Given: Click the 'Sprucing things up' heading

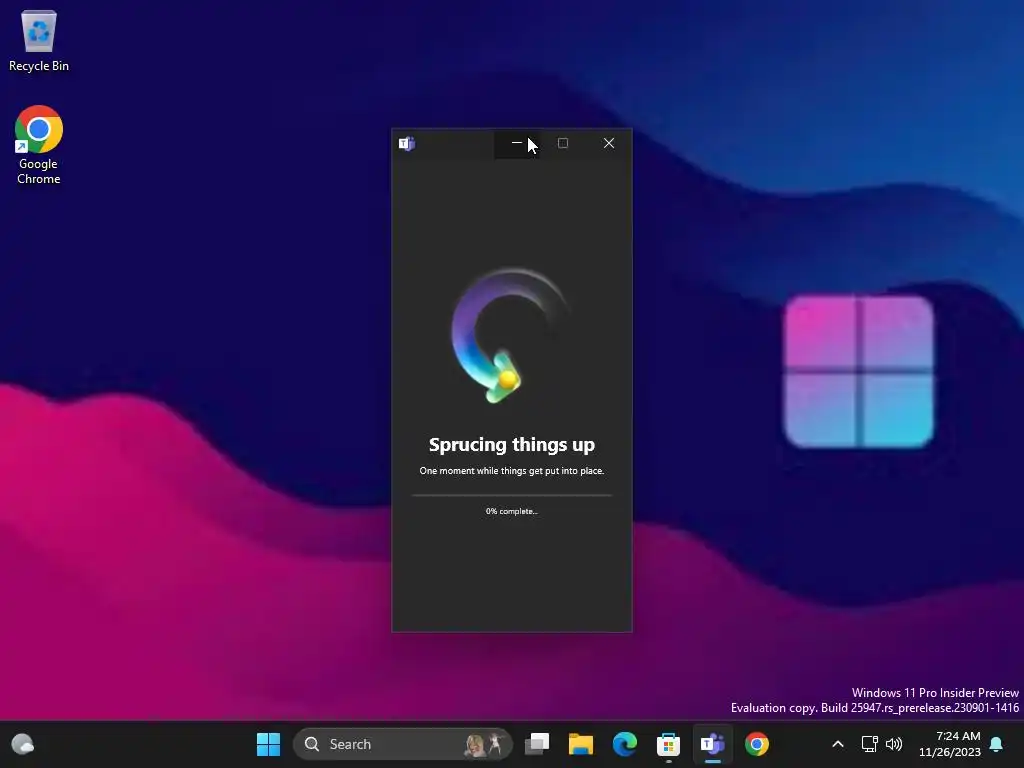Looking at the screenshot, I should (x=512, y=445).
